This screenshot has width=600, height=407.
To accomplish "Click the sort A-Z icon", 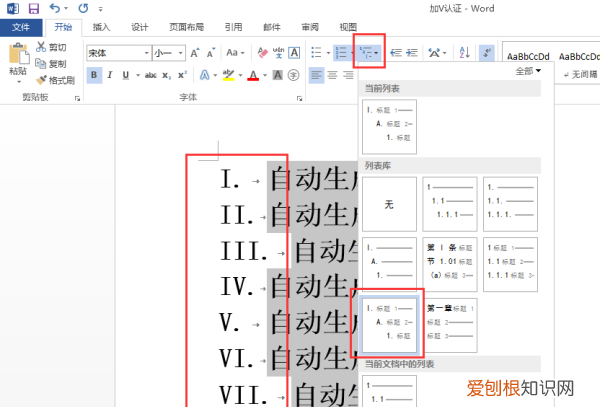I will coord(465,53).
